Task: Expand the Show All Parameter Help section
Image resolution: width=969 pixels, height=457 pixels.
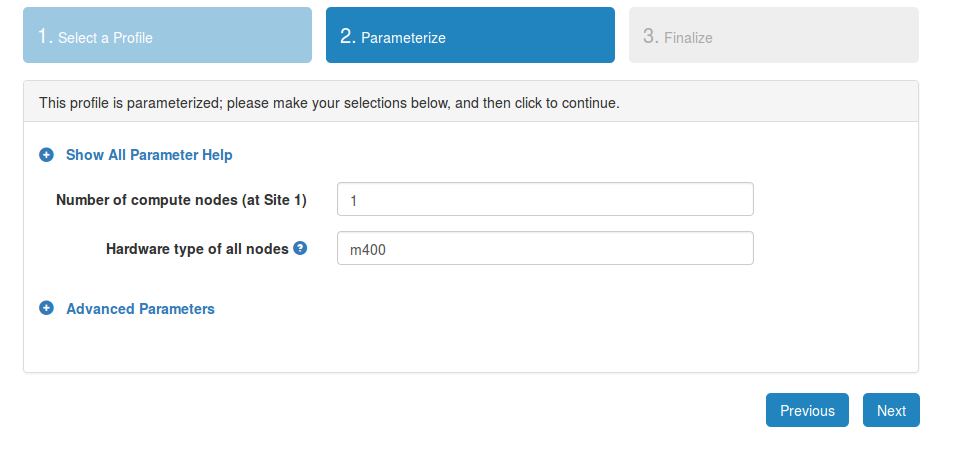Action: coord(149,154)
